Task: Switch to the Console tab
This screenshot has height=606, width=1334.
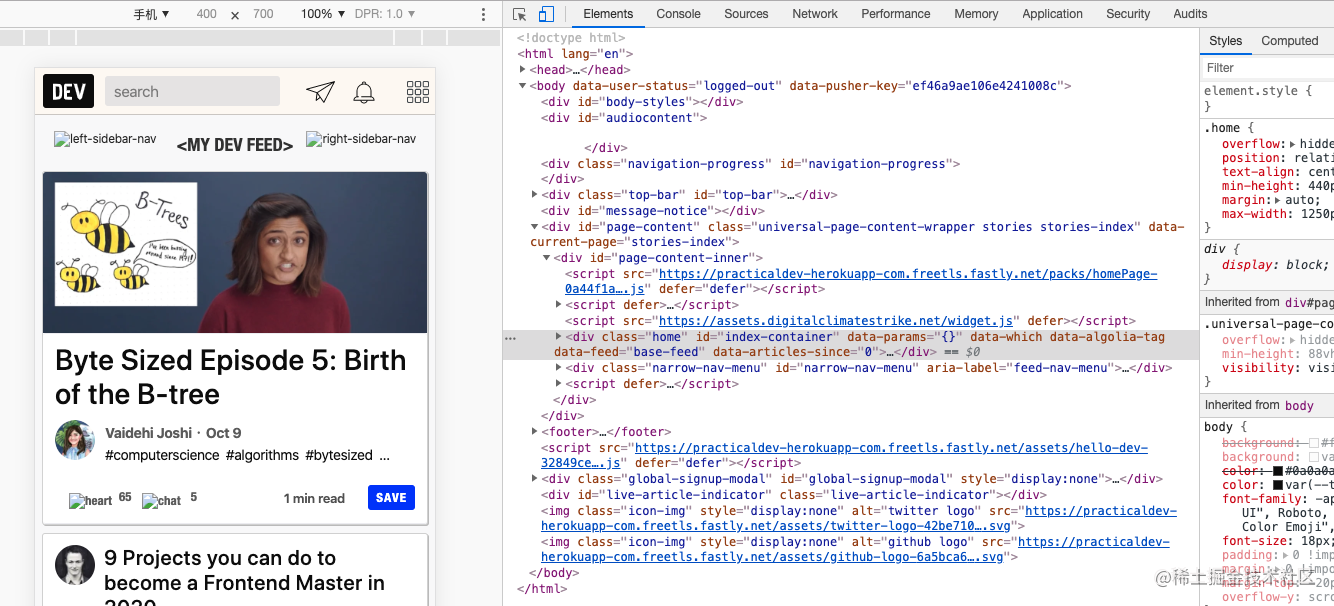Action: click(679, 14)
